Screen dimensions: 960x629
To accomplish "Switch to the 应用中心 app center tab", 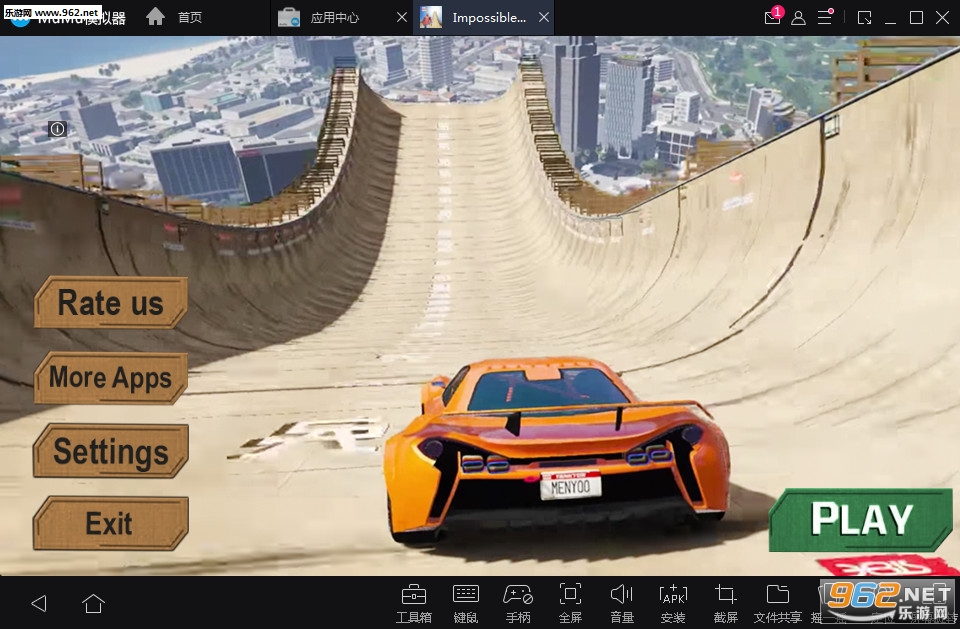I will [334, 17].
